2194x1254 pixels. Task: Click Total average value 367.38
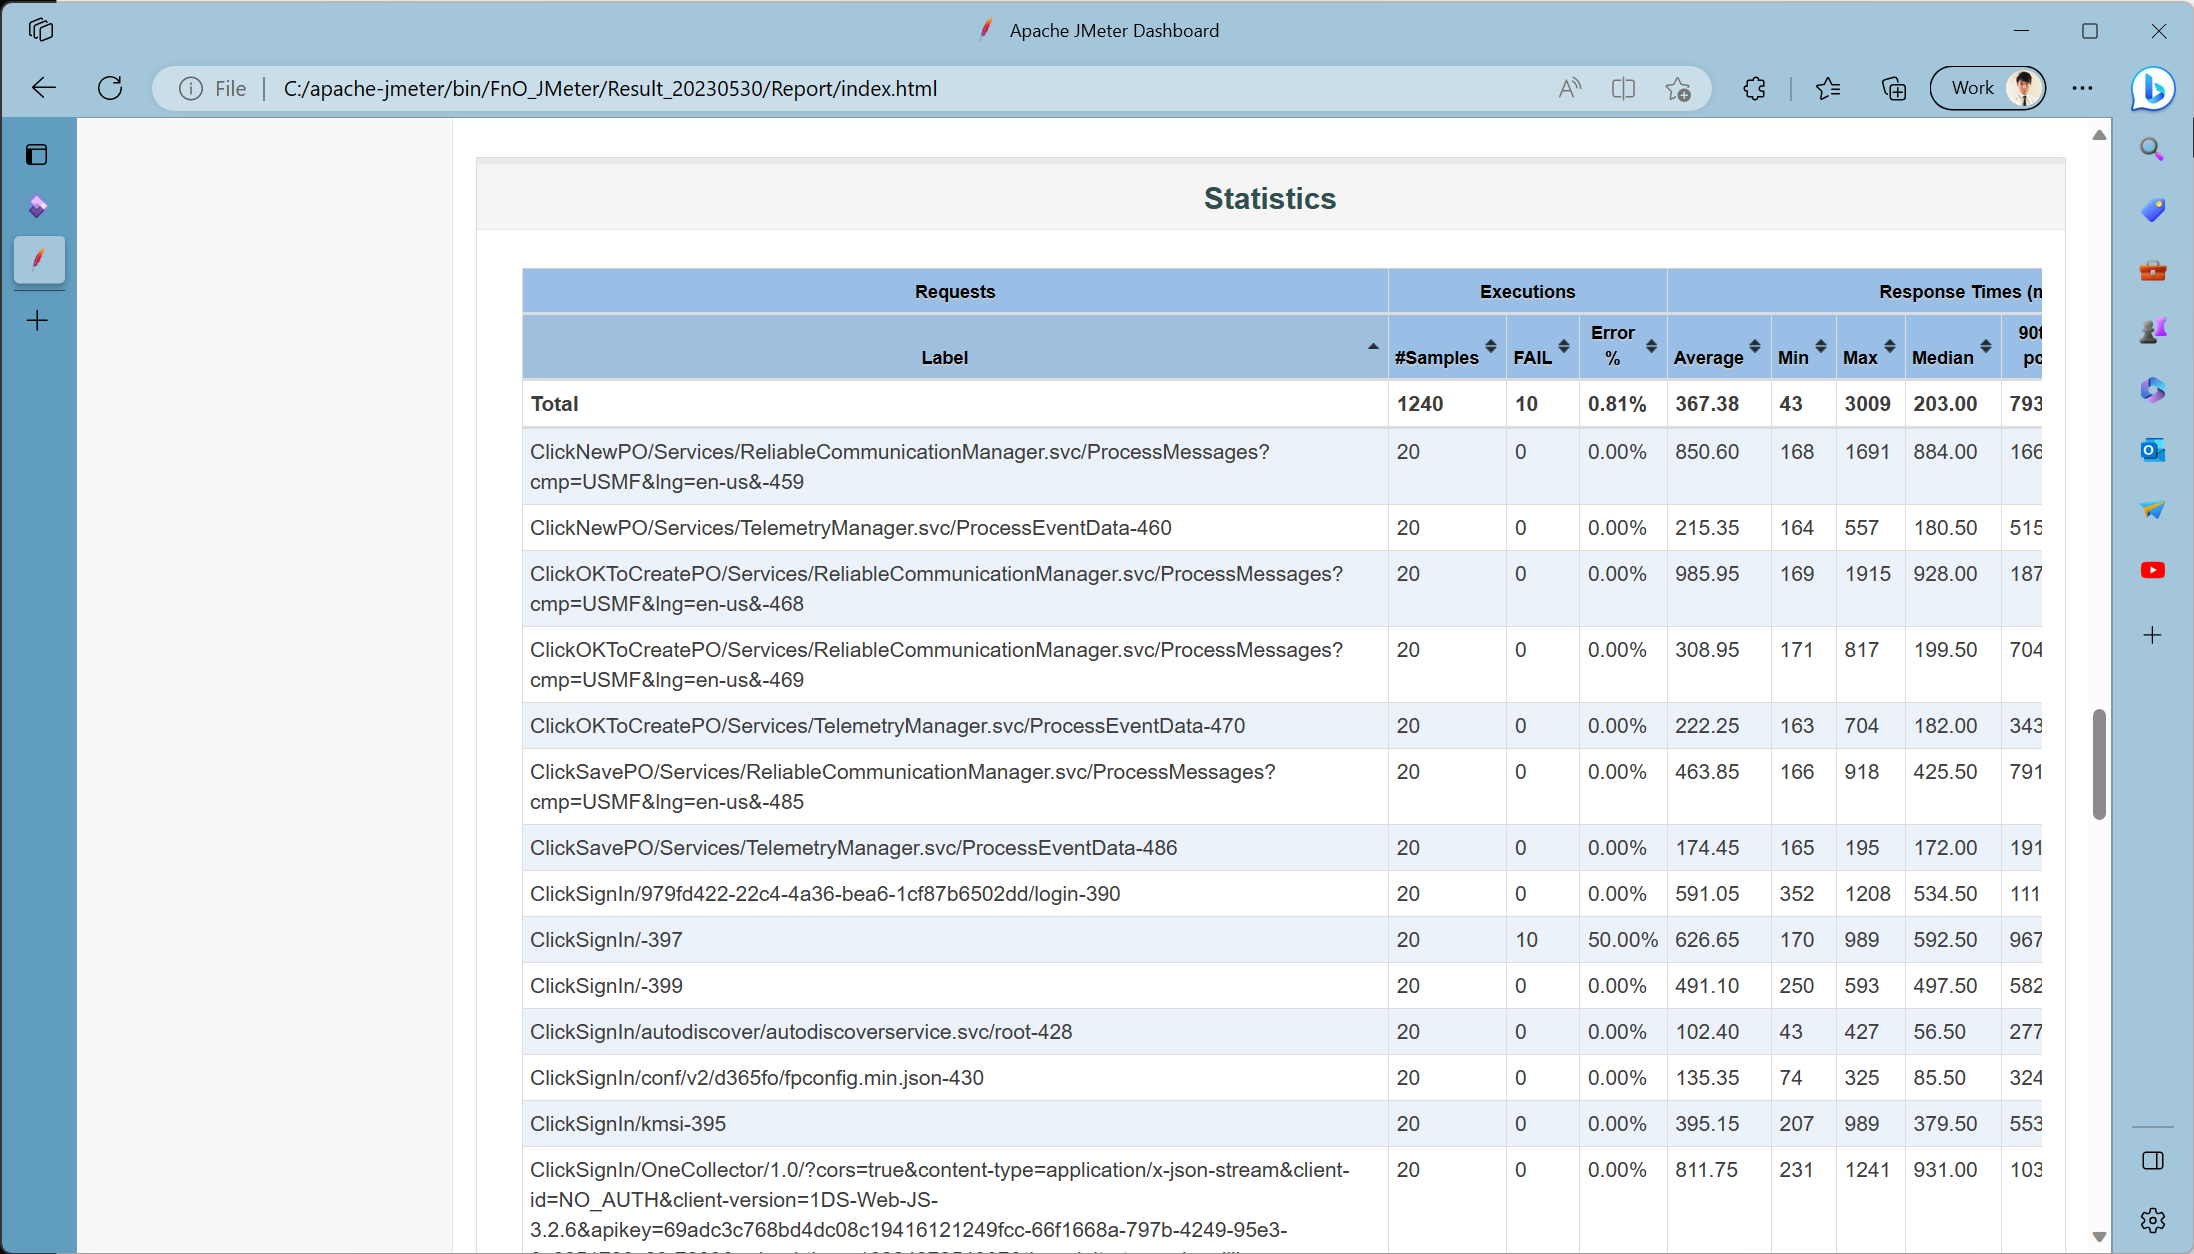pyautogui.click(x=1707, y=404)
